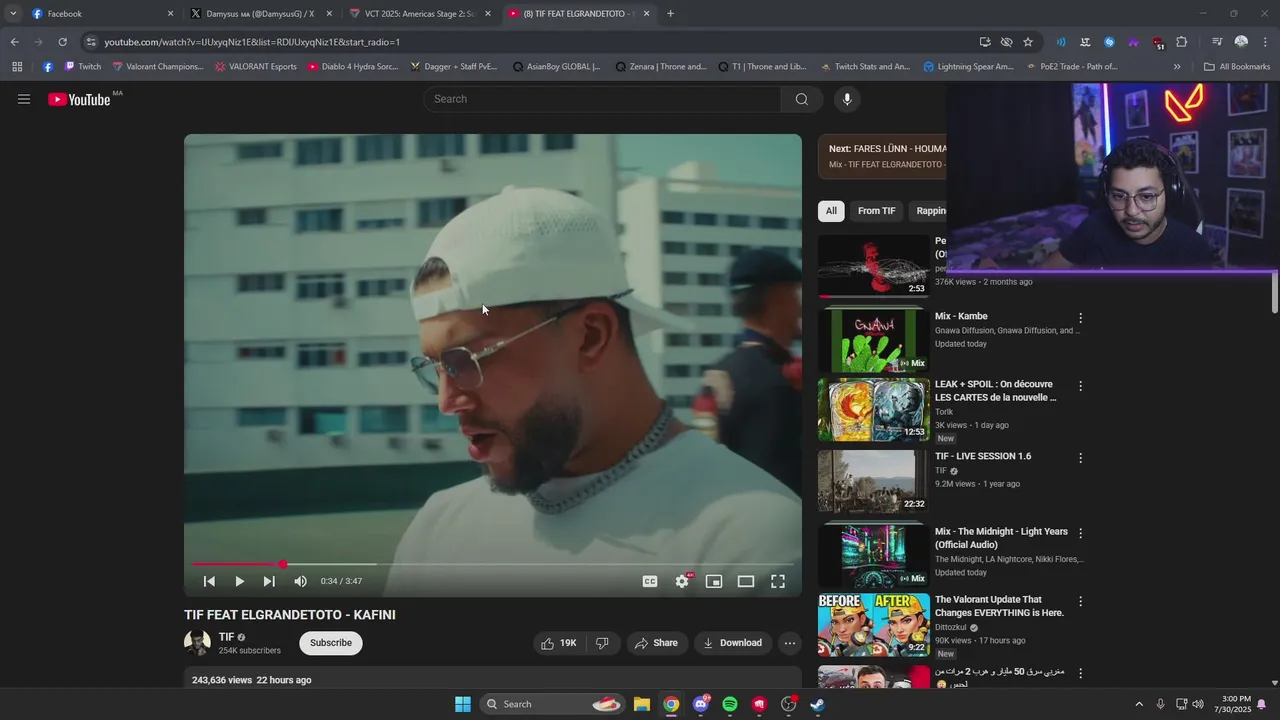This screenshot has width=1280, height=720.
Task: Open Steam from the taskbar
Action: [817, 704]
